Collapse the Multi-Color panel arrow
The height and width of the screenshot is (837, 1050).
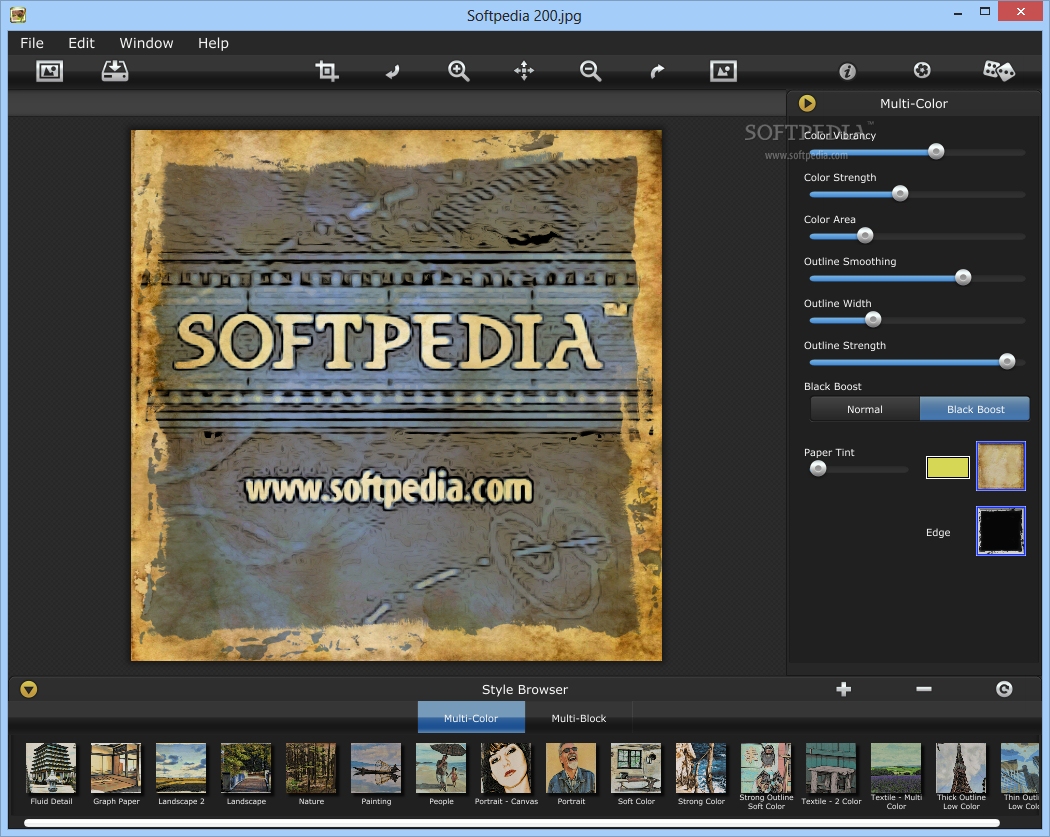[807, 103]
